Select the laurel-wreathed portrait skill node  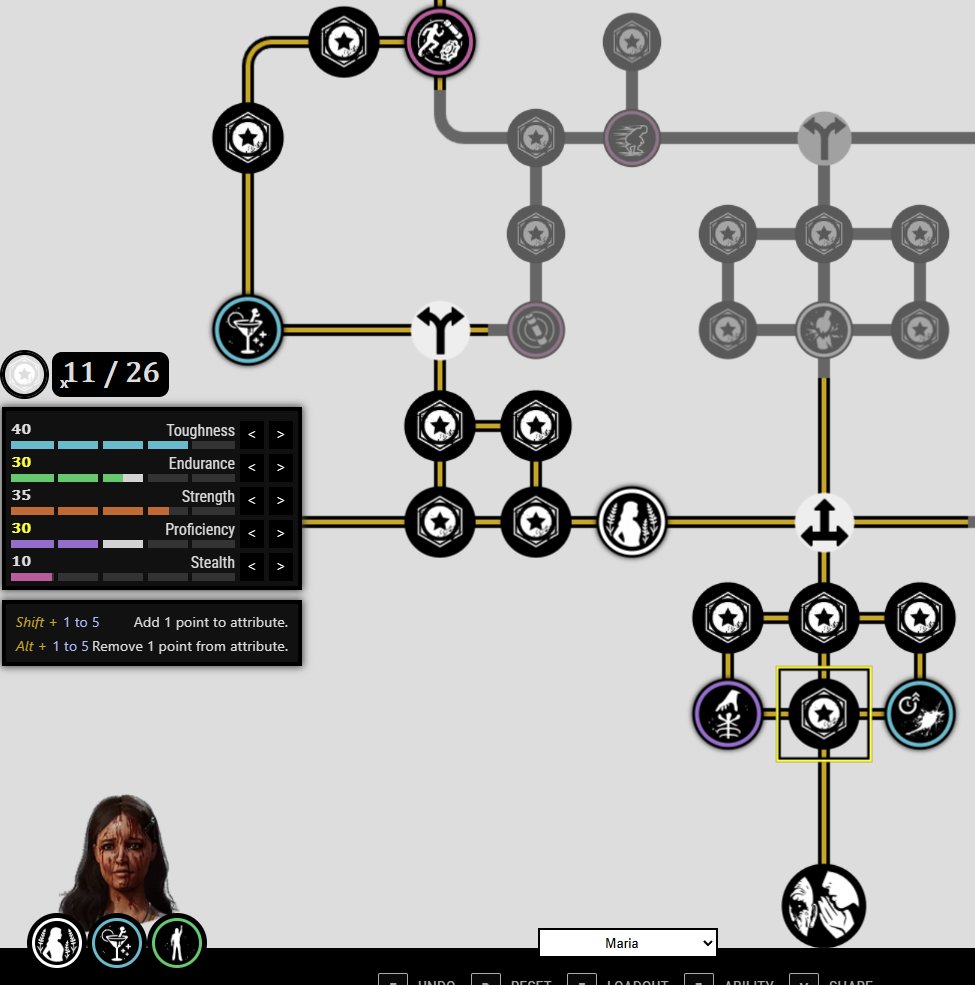631,520
